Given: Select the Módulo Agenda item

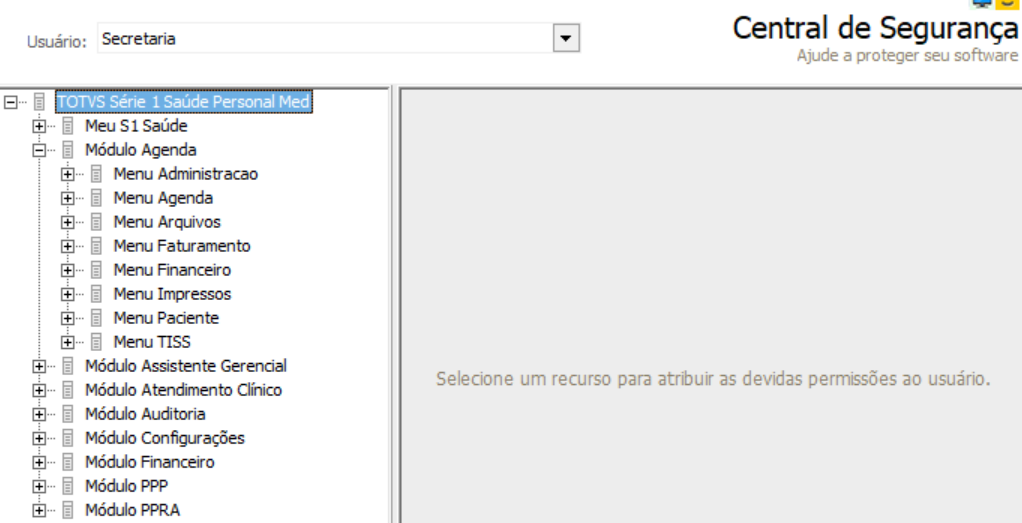Looking at the screenshot, I should click(x=141, y=150).
